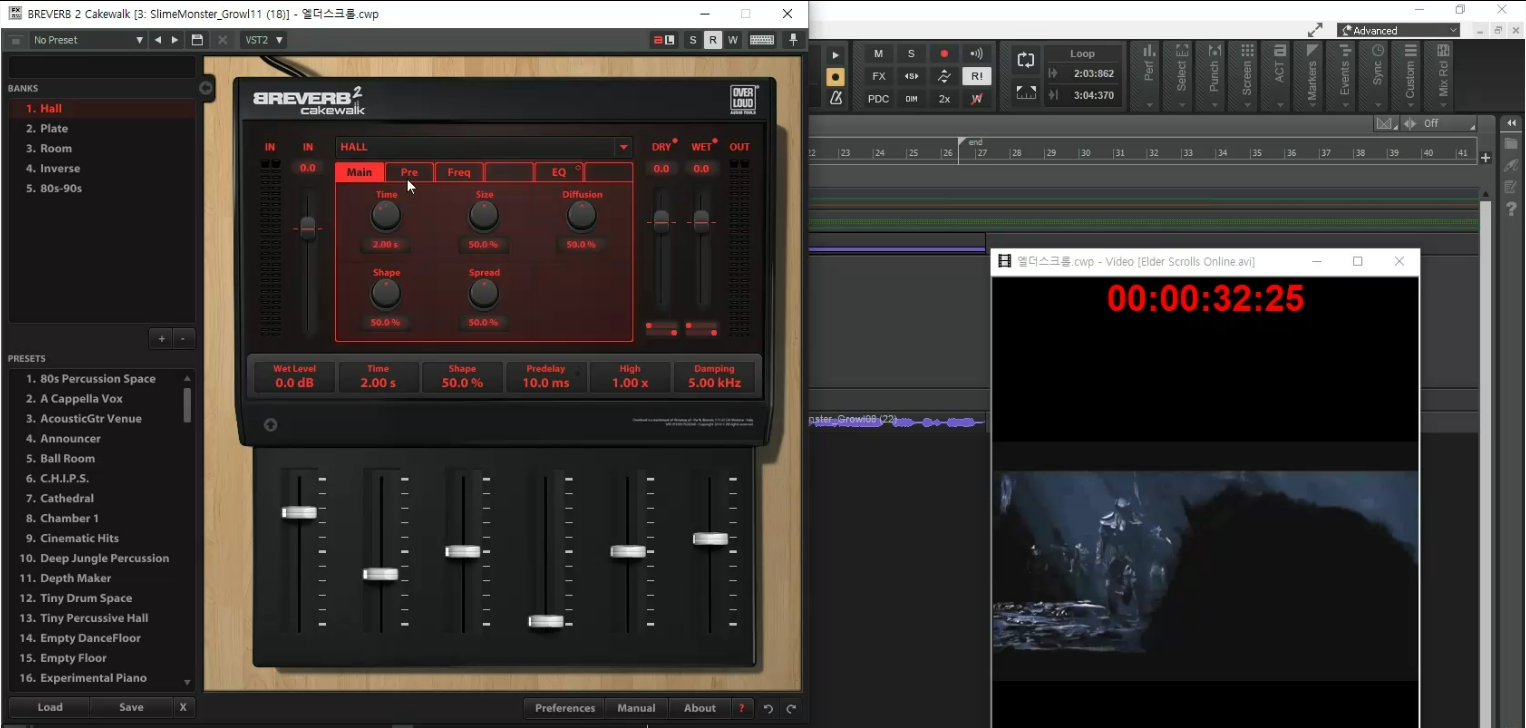Viewport: 1526px width, 728px height.
Task: Toggle the metronome icon in transport
Action: click(x=836, y=98)
